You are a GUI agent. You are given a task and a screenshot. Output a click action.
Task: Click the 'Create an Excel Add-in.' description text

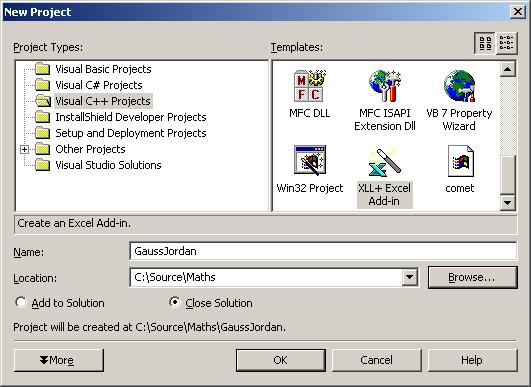(x=74, y=223)
